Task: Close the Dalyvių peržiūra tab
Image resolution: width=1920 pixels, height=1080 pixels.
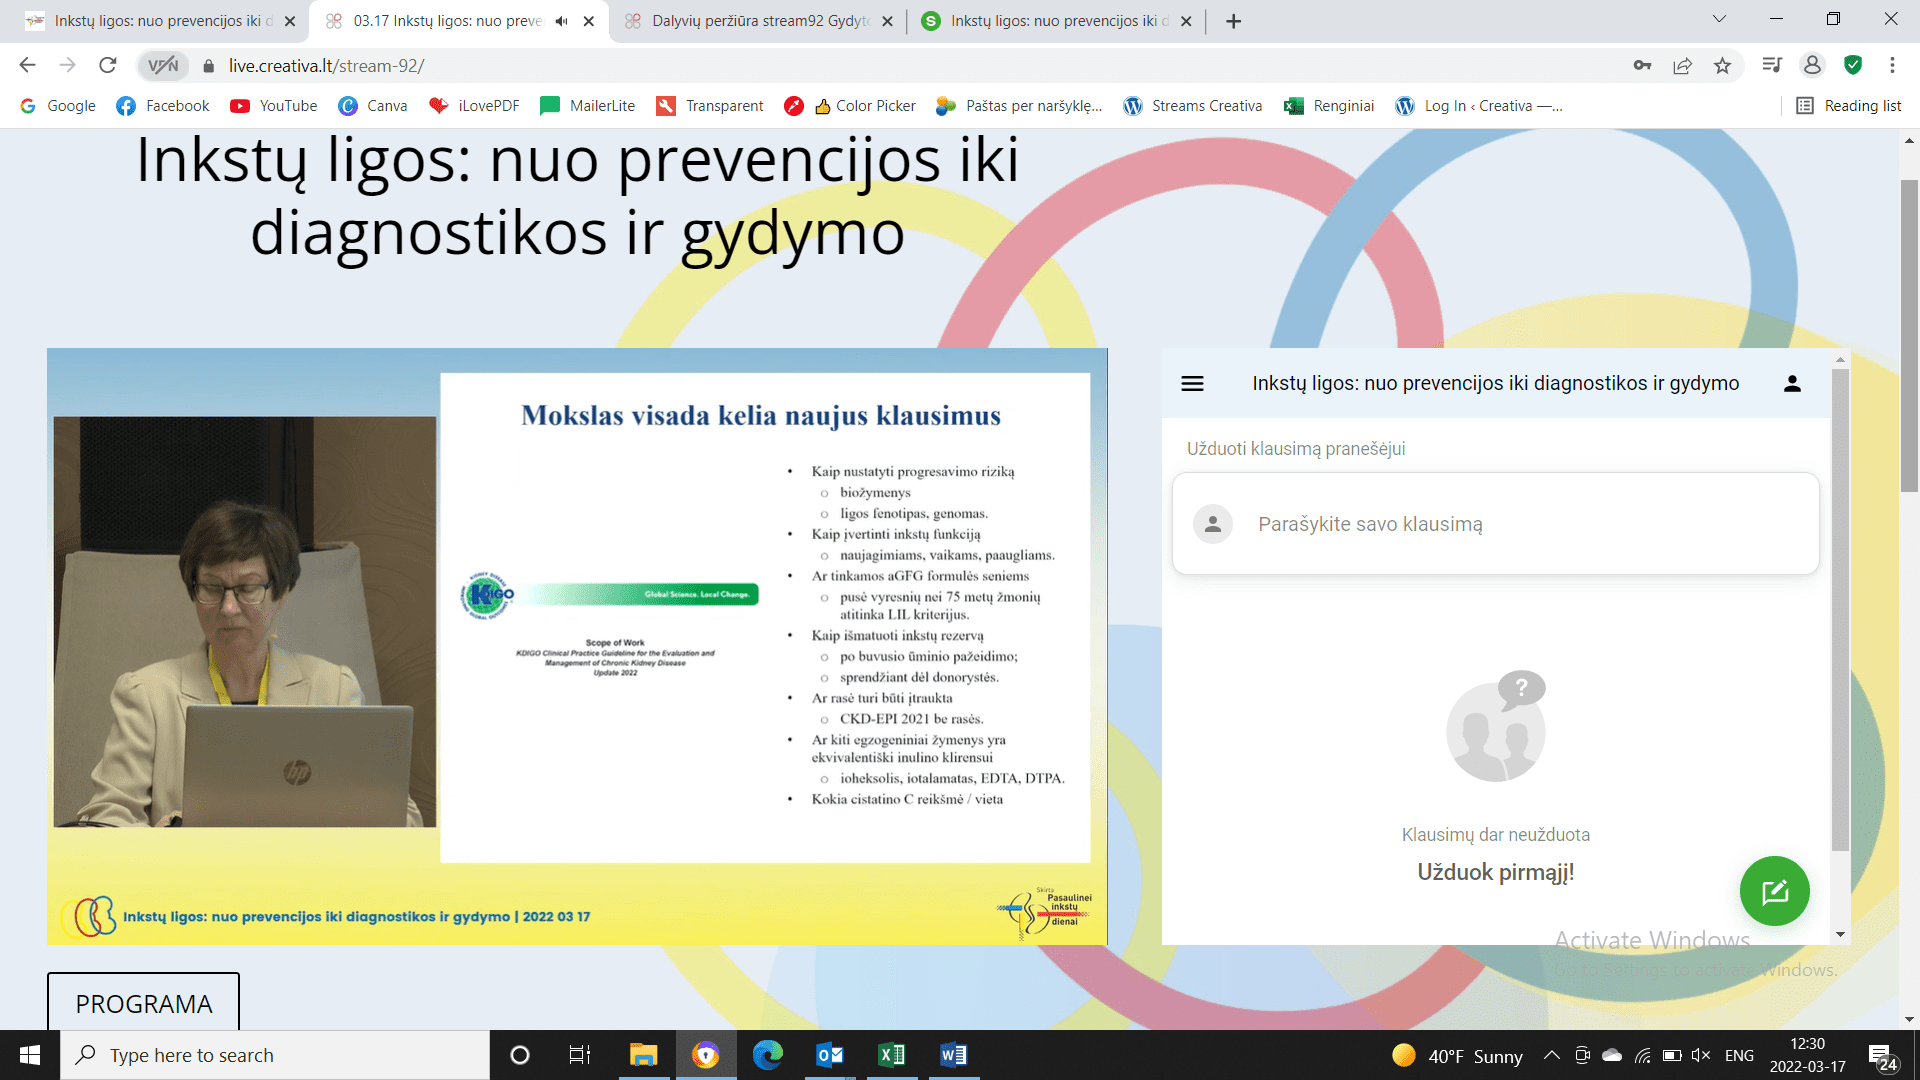Action: tap(887, 21)
